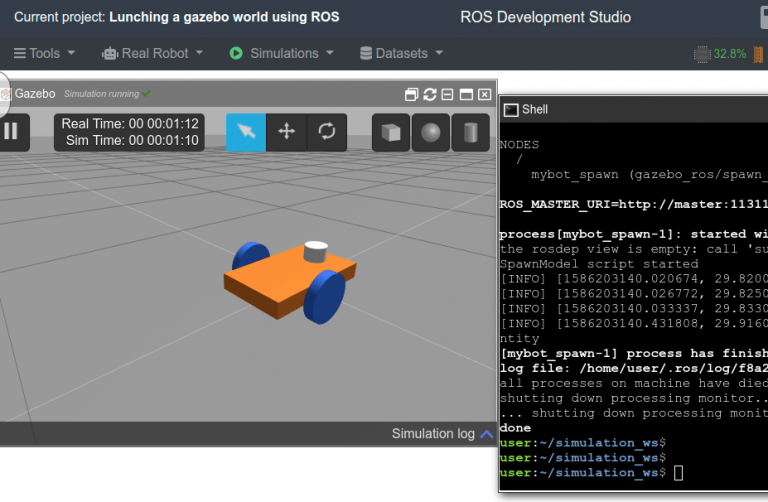
Task: Click the 'SpawnModel script started' line
Action: pos(599,264)
